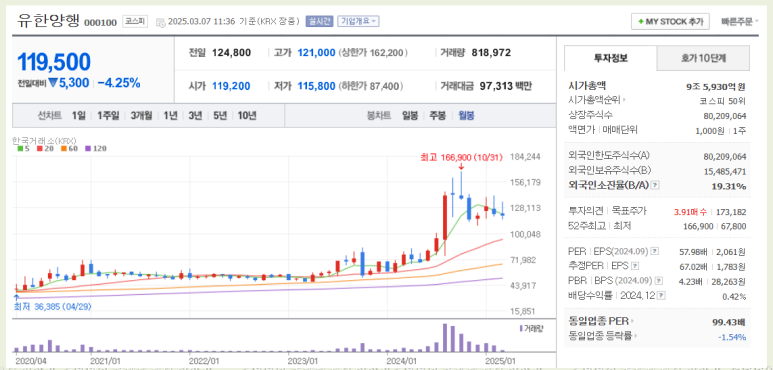The image size is (773, 370).
Task: Switch candle chart to 주봉
Action: coord(437,116)
